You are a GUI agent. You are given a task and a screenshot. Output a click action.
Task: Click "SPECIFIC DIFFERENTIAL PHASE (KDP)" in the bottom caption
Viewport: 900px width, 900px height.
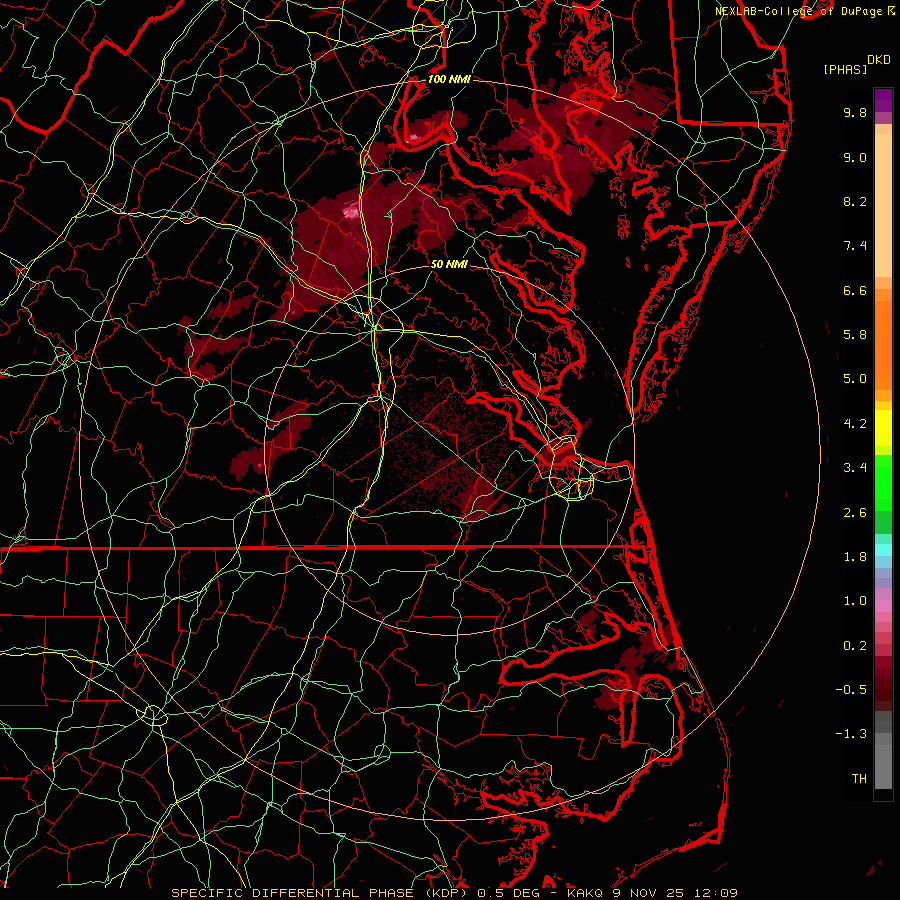point(321,893)
